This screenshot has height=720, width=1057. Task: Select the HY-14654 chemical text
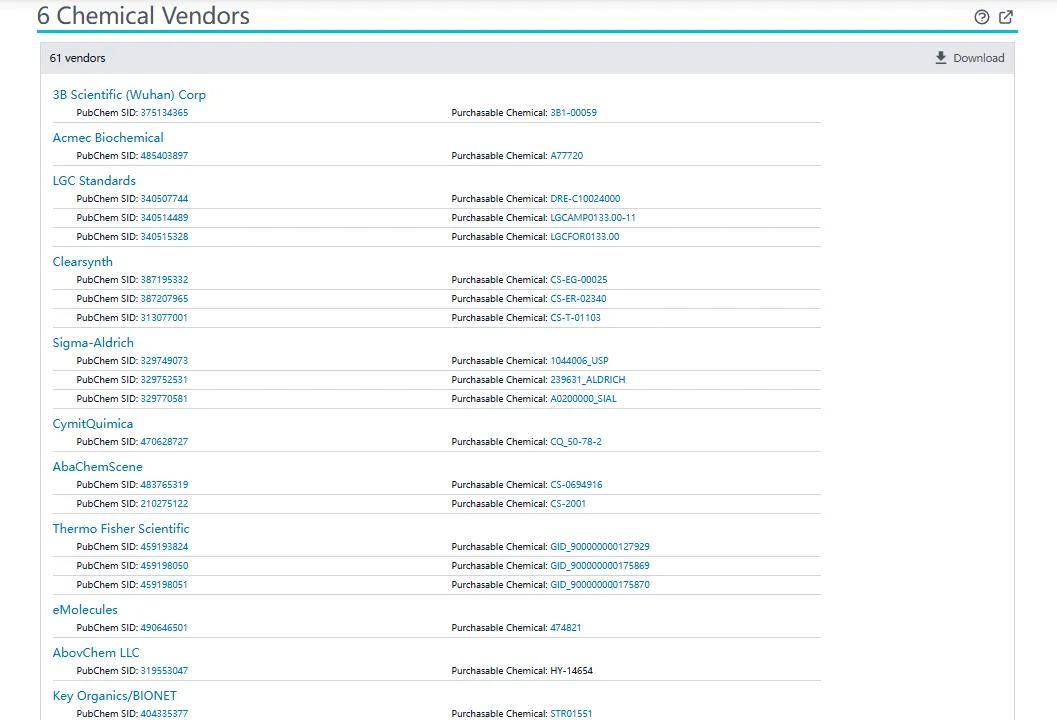[572, 671]
